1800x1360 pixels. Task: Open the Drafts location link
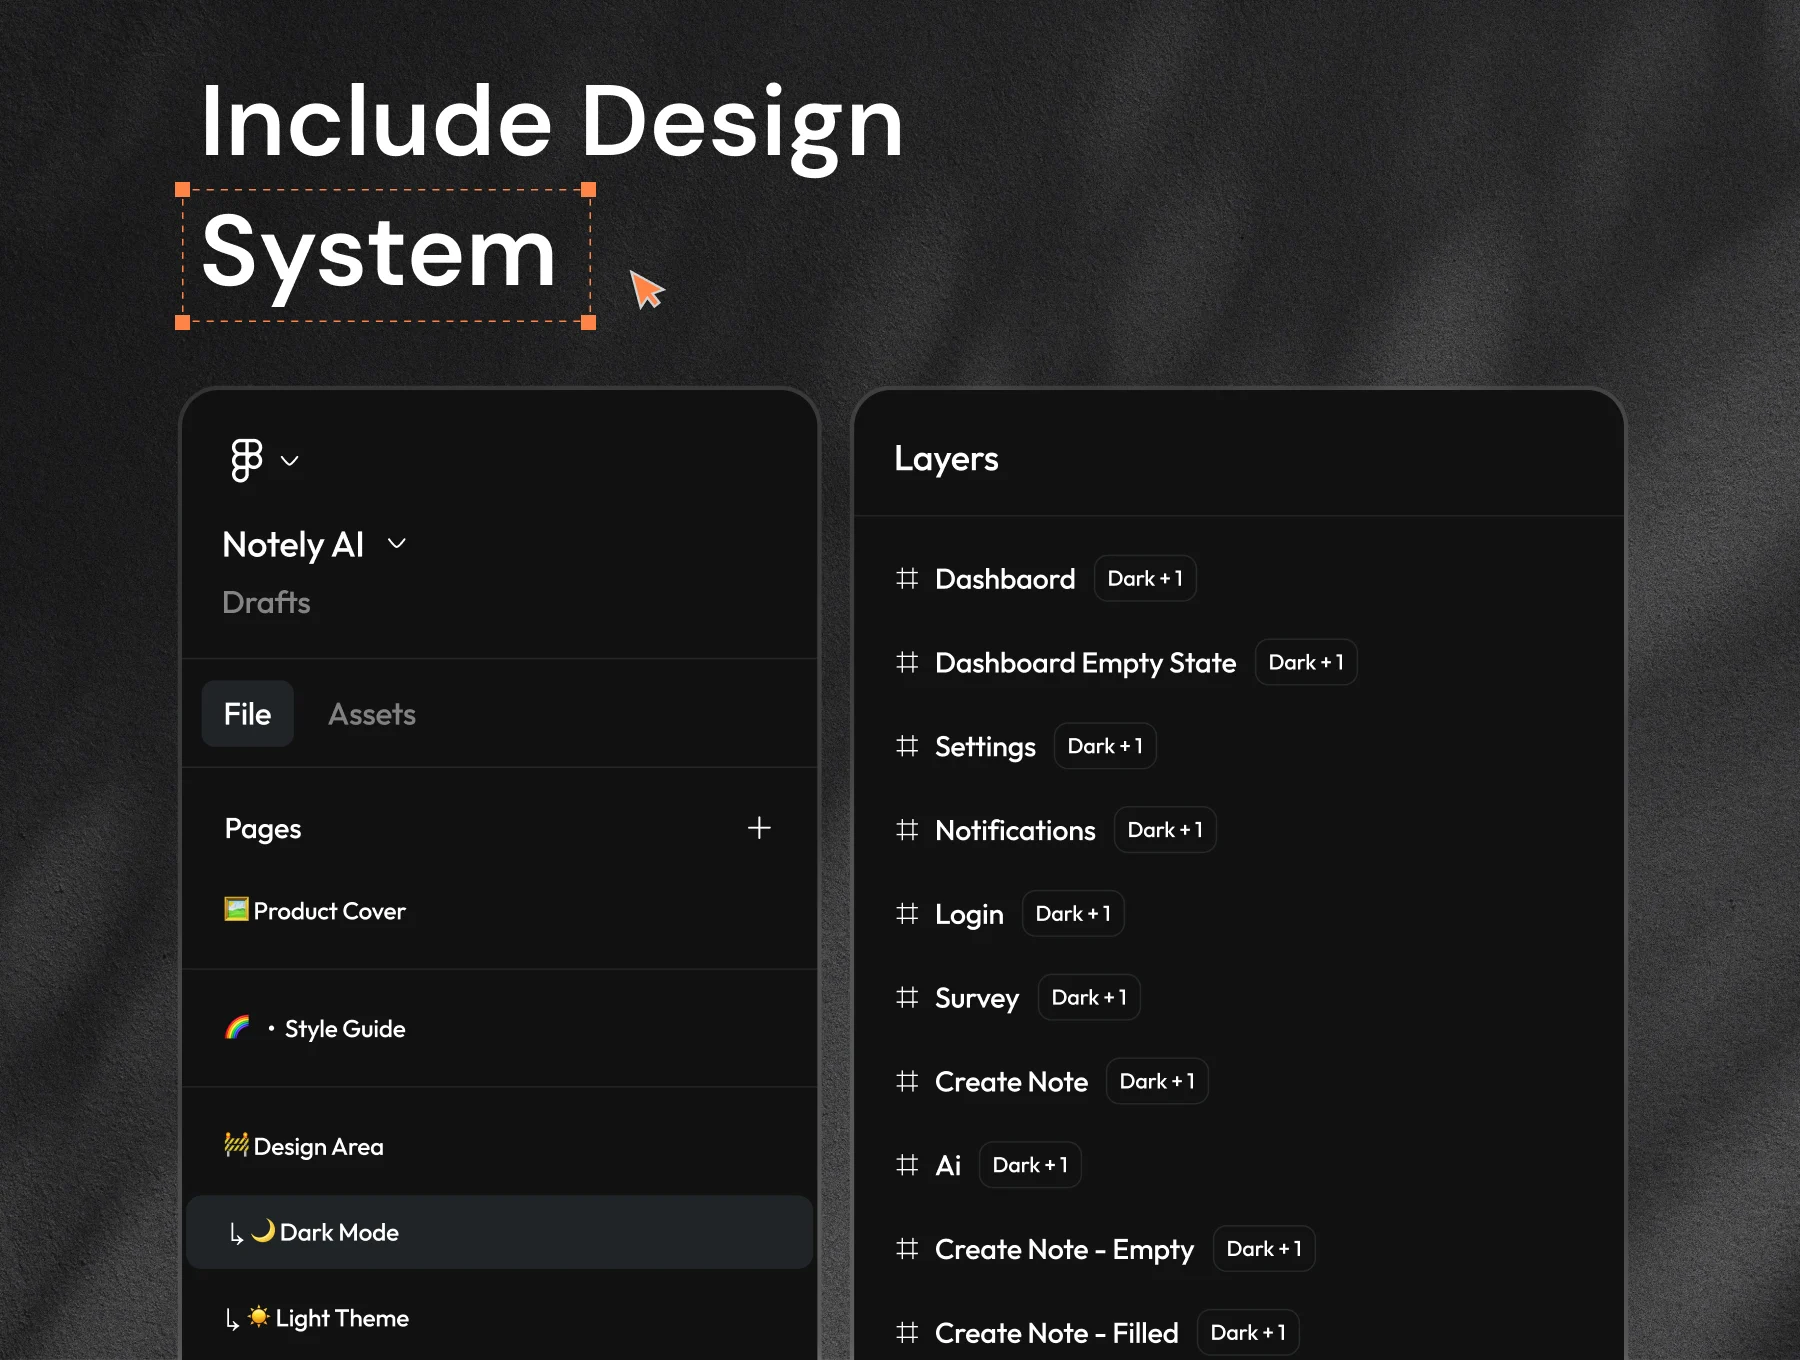coord(266,602)
